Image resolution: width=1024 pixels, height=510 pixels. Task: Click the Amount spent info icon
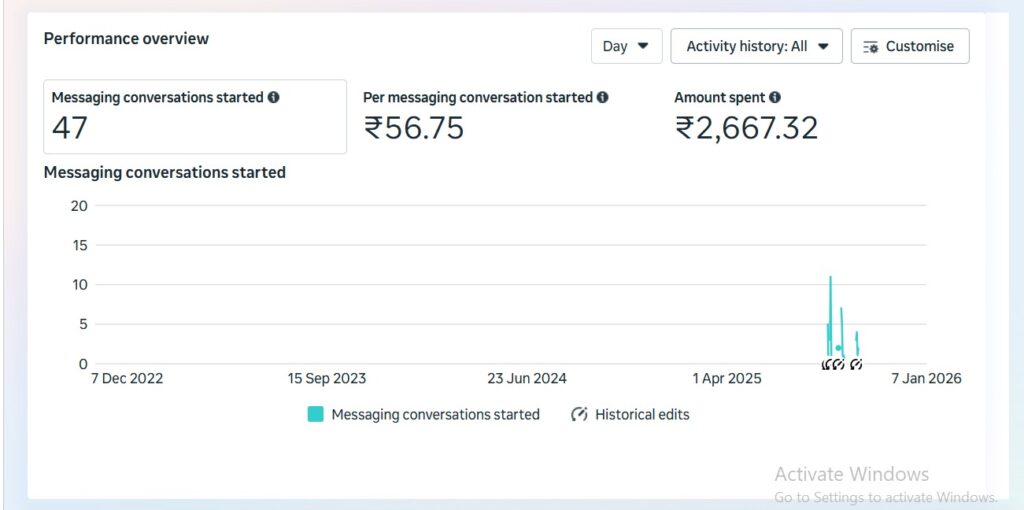[775, 98]
